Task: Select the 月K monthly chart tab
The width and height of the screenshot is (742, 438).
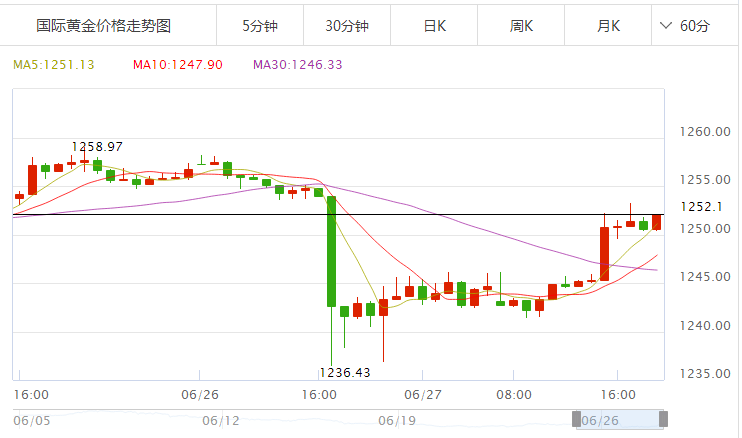Action: [x=609, y=27]
